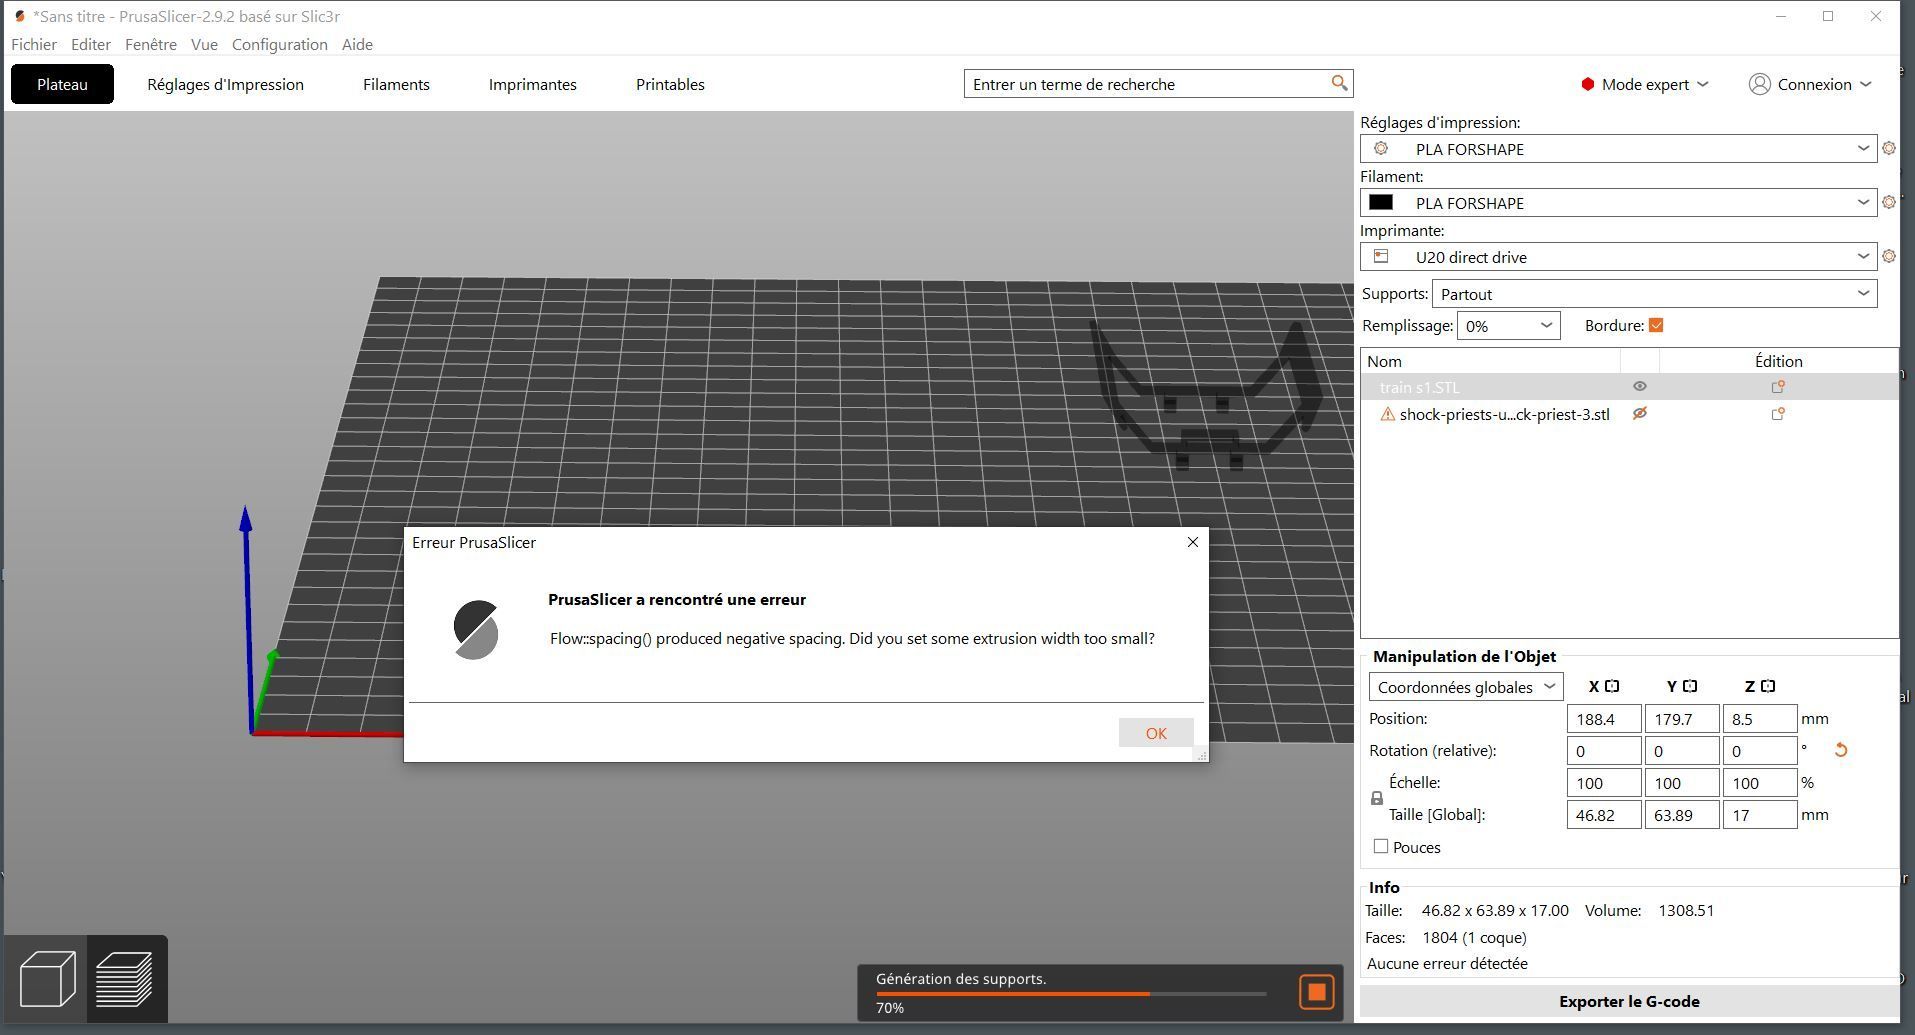Open the Filament preset dropdown

pos(1618,202)
